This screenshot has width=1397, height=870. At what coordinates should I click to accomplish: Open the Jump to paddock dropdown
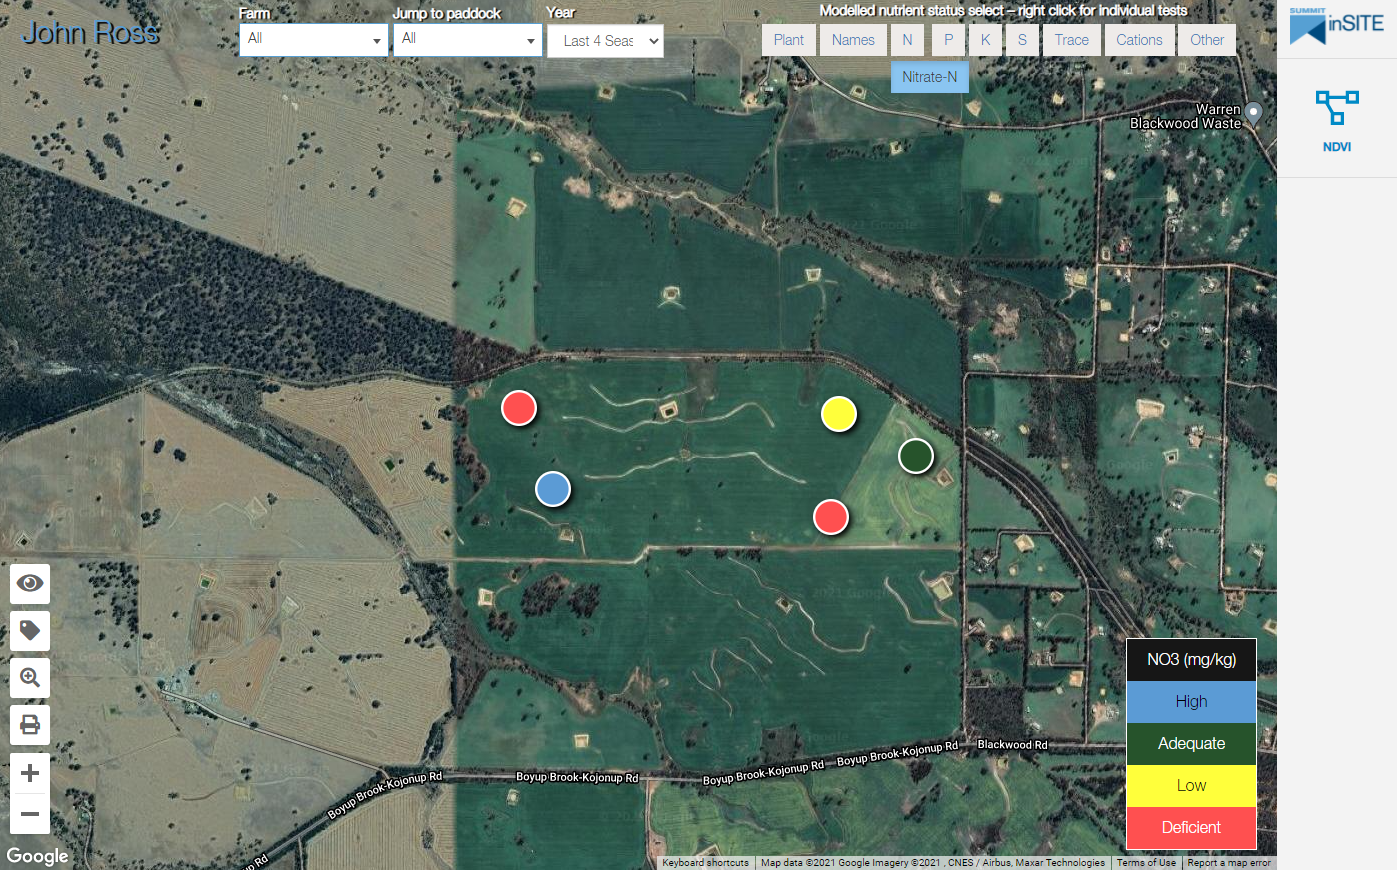(x=467, y=40)
